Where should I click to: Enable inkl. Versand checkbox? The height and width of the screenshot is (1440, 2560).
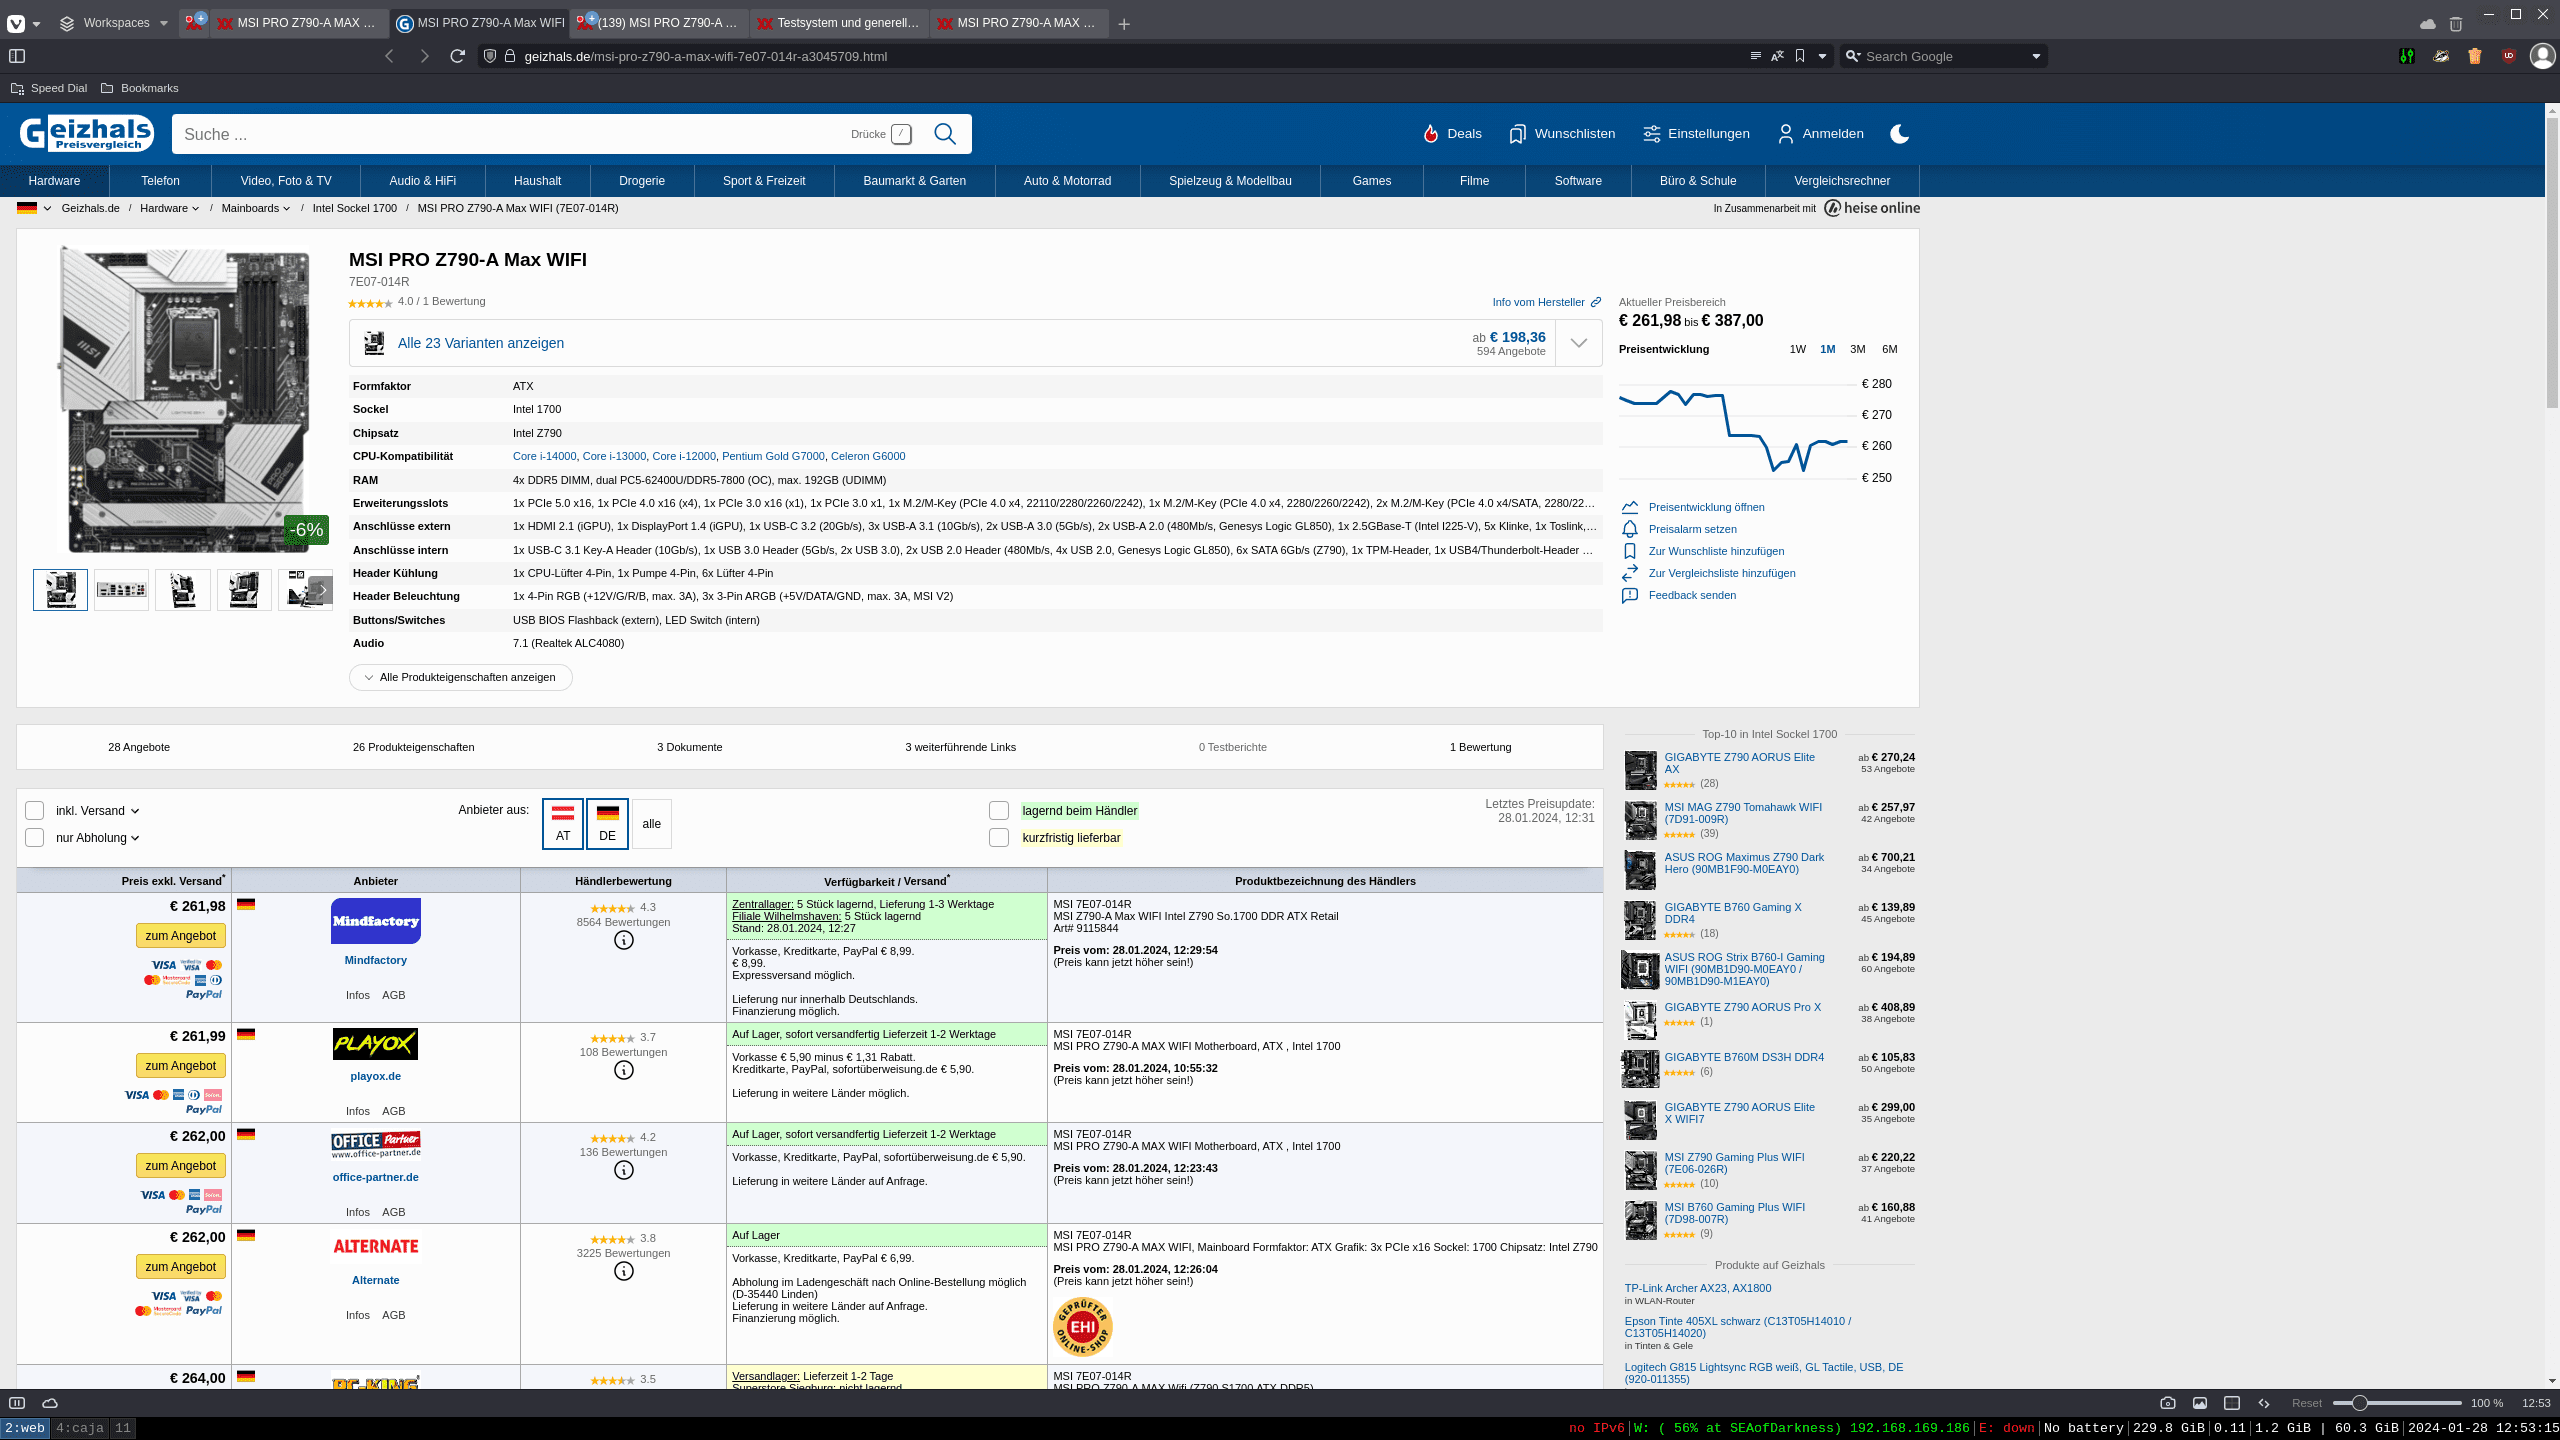point(35,811)
